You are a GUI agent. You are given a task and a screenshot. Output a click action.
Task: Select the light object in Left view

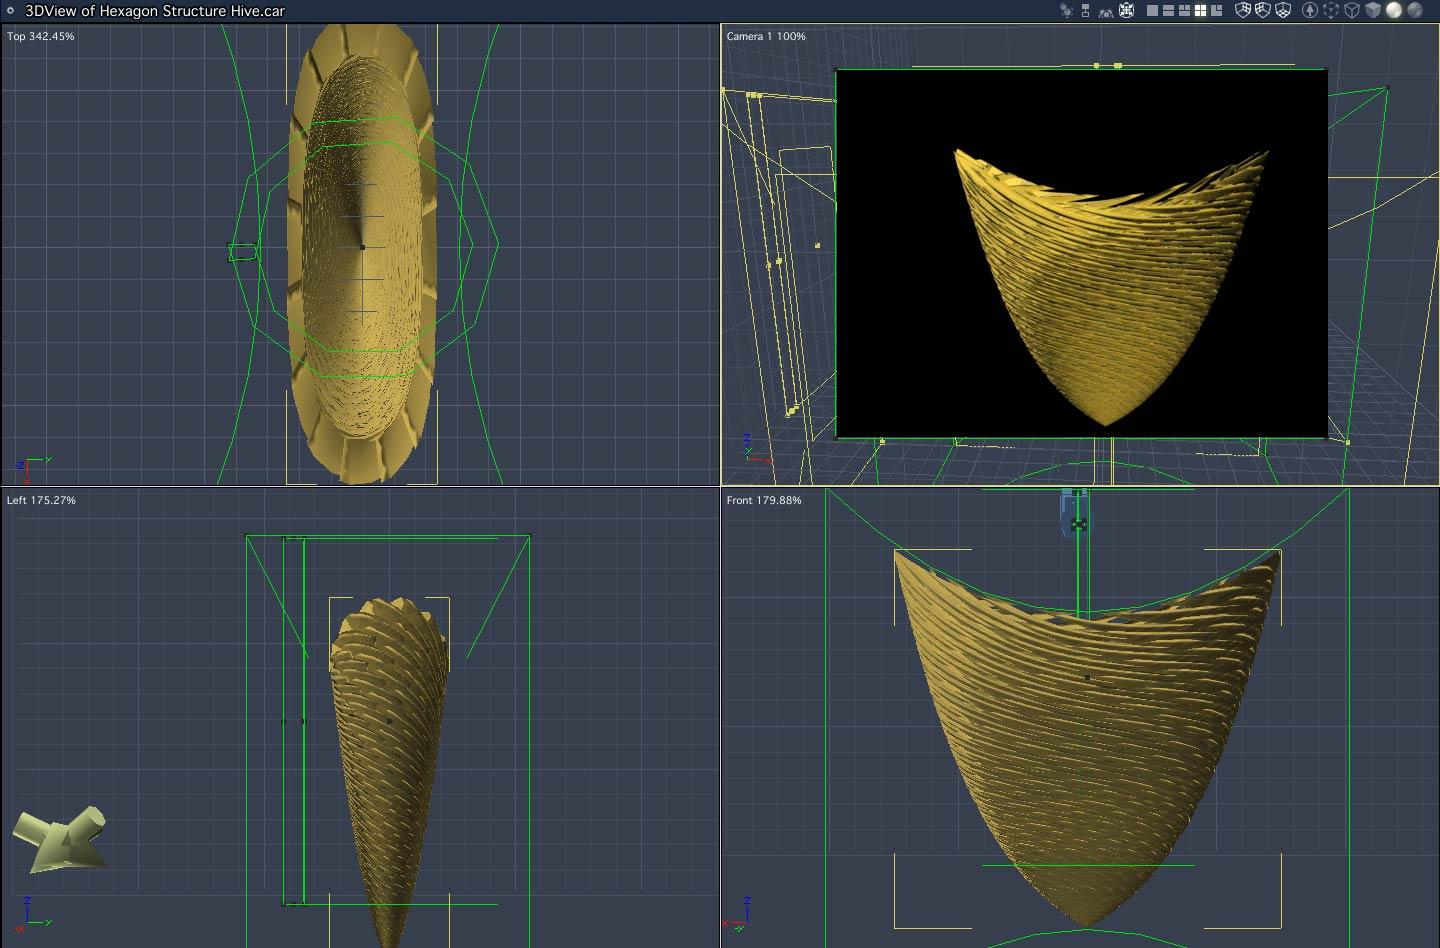click(60, 838)
